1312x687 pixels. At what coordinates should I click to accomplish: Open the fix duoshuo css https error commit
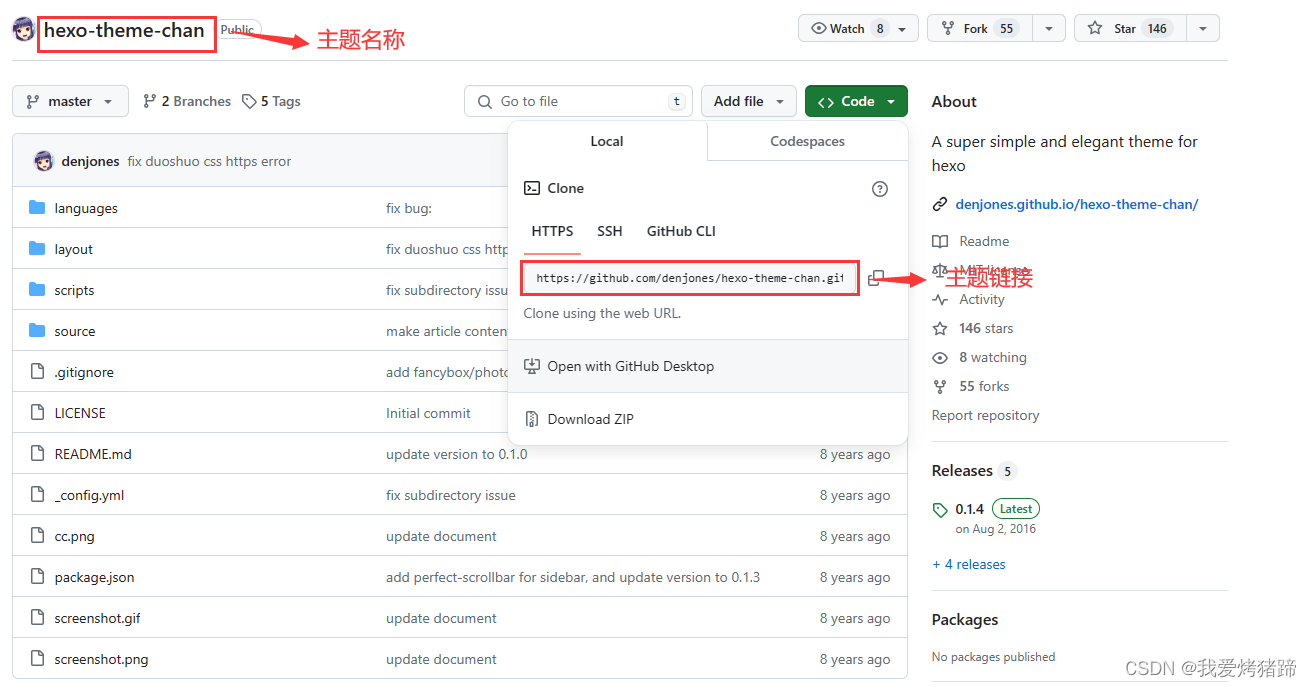209,161
